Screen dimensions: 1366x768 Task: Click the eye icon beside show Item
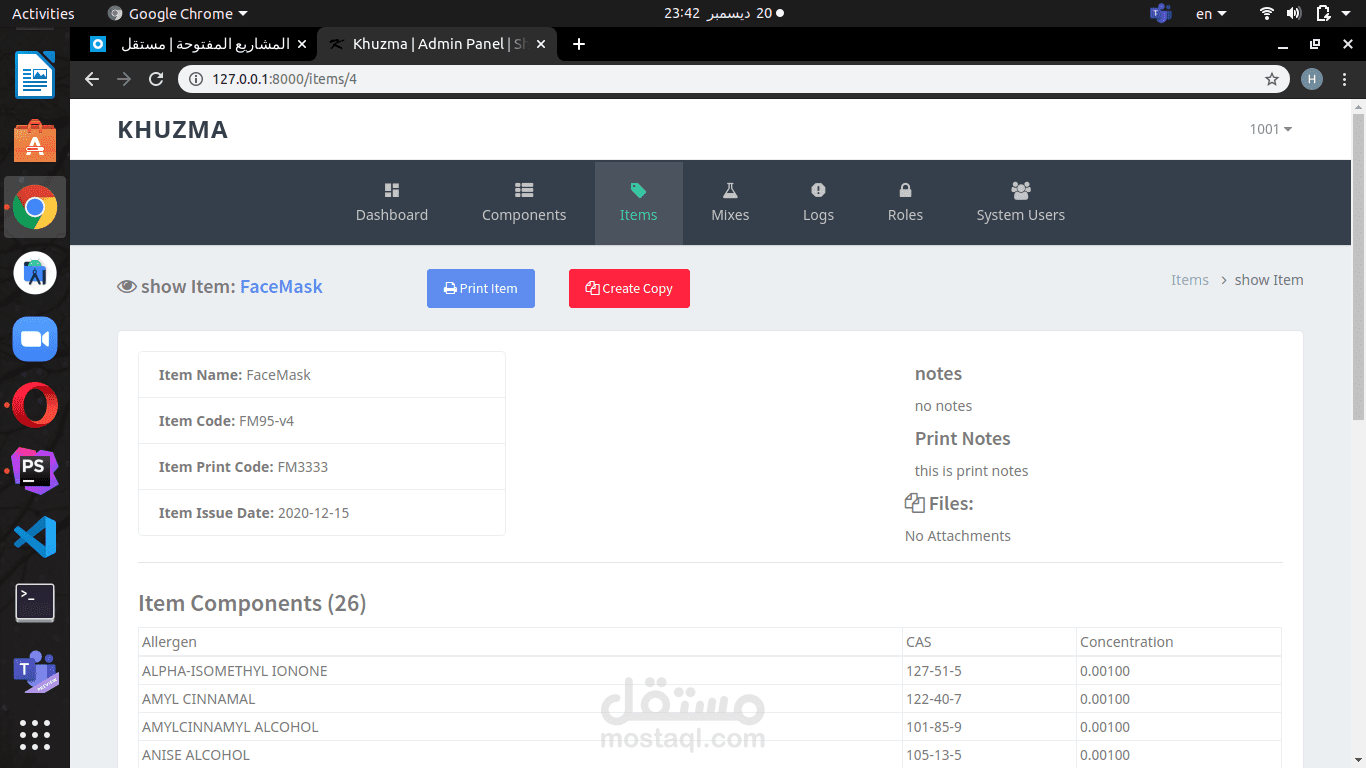tap(127, 287)
